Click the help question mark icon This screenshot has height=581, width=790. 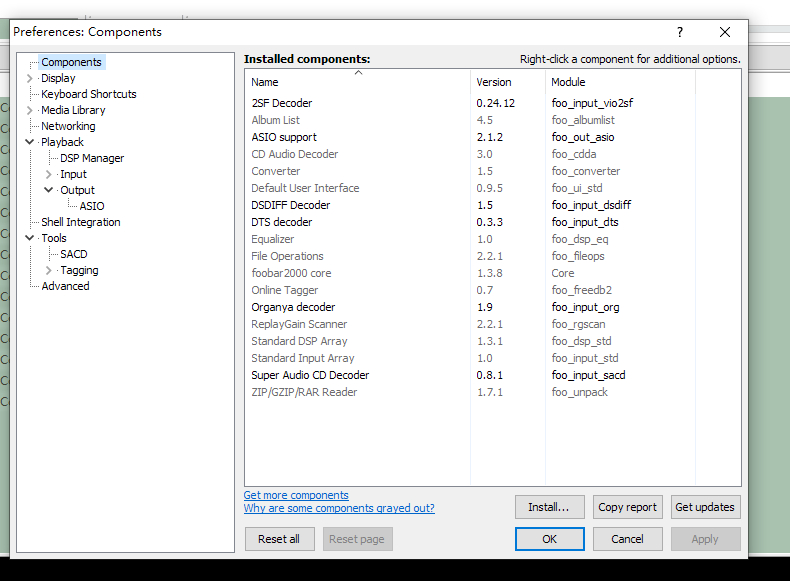click(680, 32)
